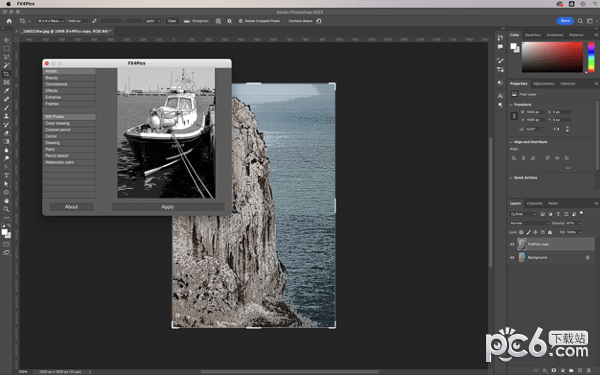Viewport: 600px width, 375px height.
Task: Choose Comic effect in FX4Pics list
Action: tap(69, 136)
